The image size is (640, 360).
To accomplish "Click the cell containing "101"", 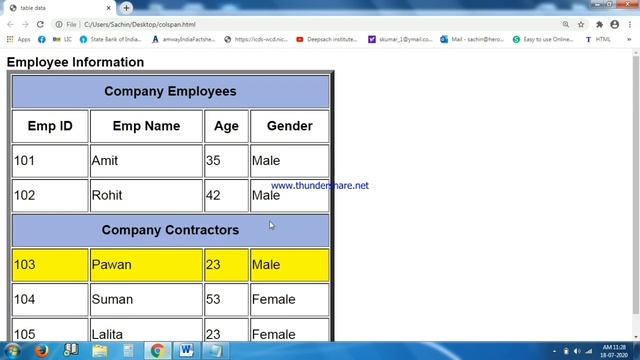I will click(50, 160).
